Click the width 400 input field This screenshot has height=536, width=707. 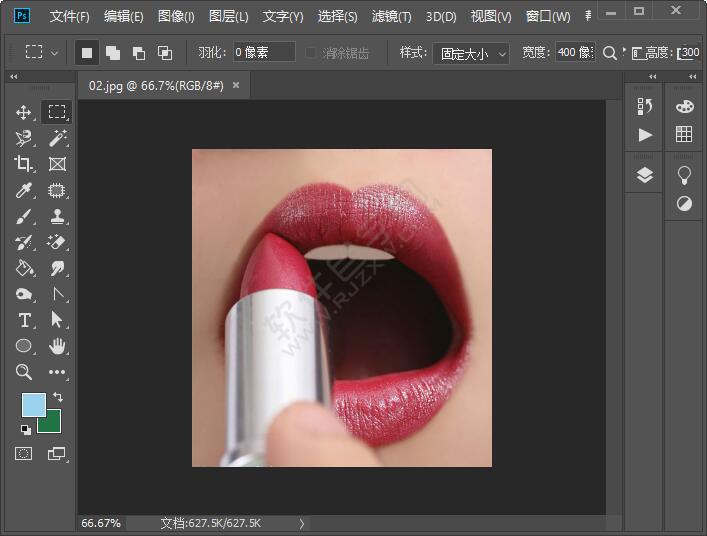point(575,52)
